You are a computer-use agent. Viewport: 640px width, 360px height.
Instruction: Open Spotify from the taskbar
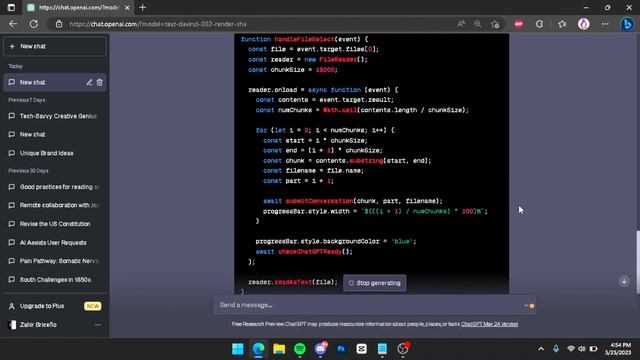300,349
